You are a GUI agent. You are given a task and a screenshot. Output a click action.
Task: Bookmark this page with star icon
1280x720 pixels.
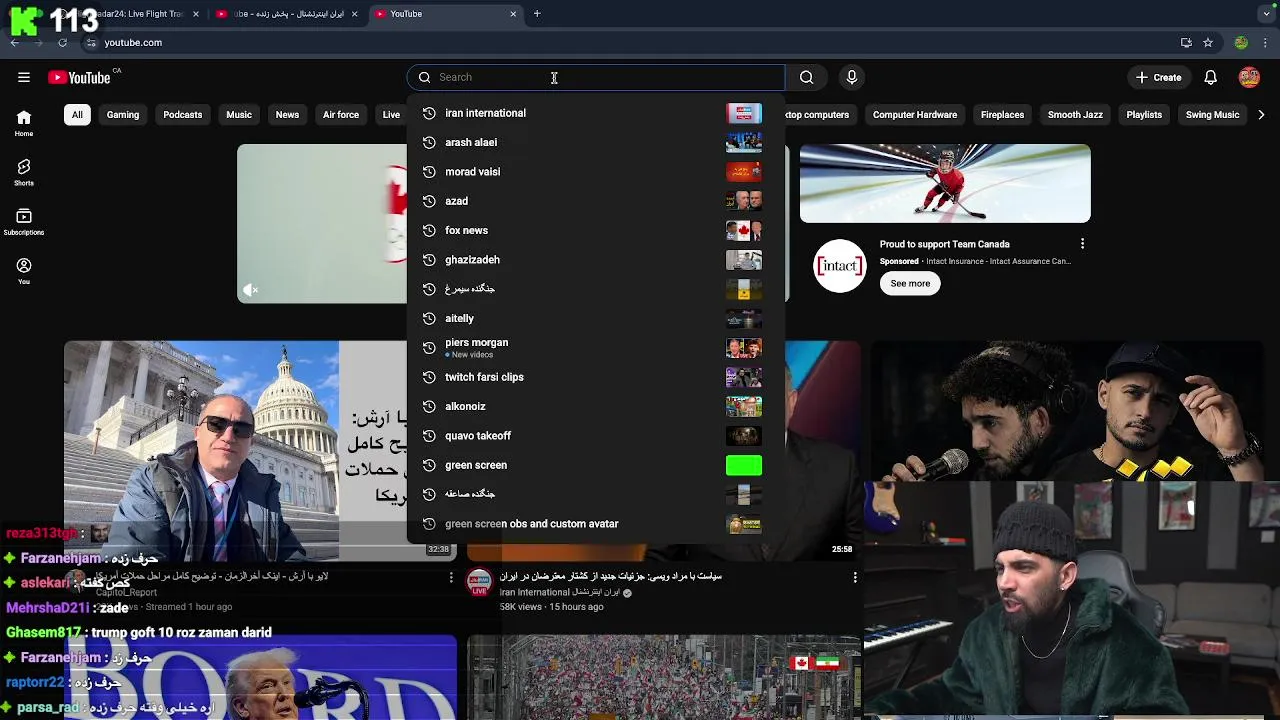1208,43
